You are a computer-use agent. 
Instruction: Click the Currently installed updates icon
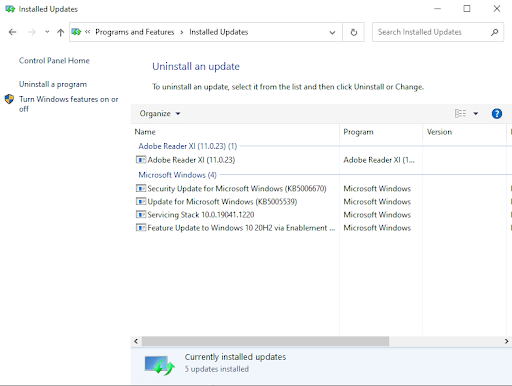159,365
